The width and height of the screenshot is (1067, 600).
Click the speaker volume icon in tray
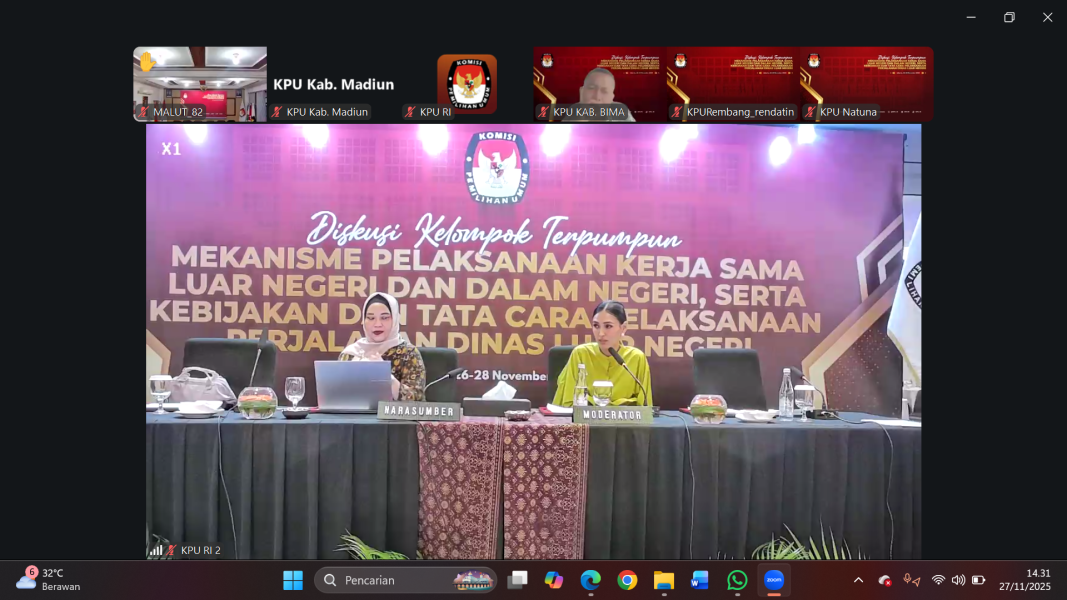click(958, 580)
